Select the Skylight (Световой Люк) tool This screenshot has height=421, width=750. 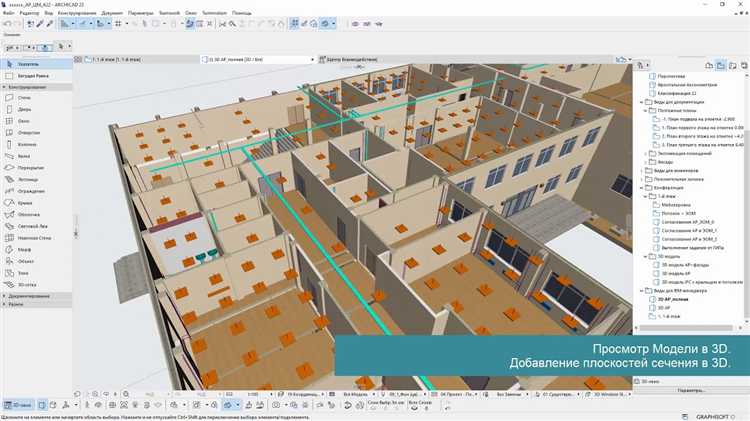36,226
